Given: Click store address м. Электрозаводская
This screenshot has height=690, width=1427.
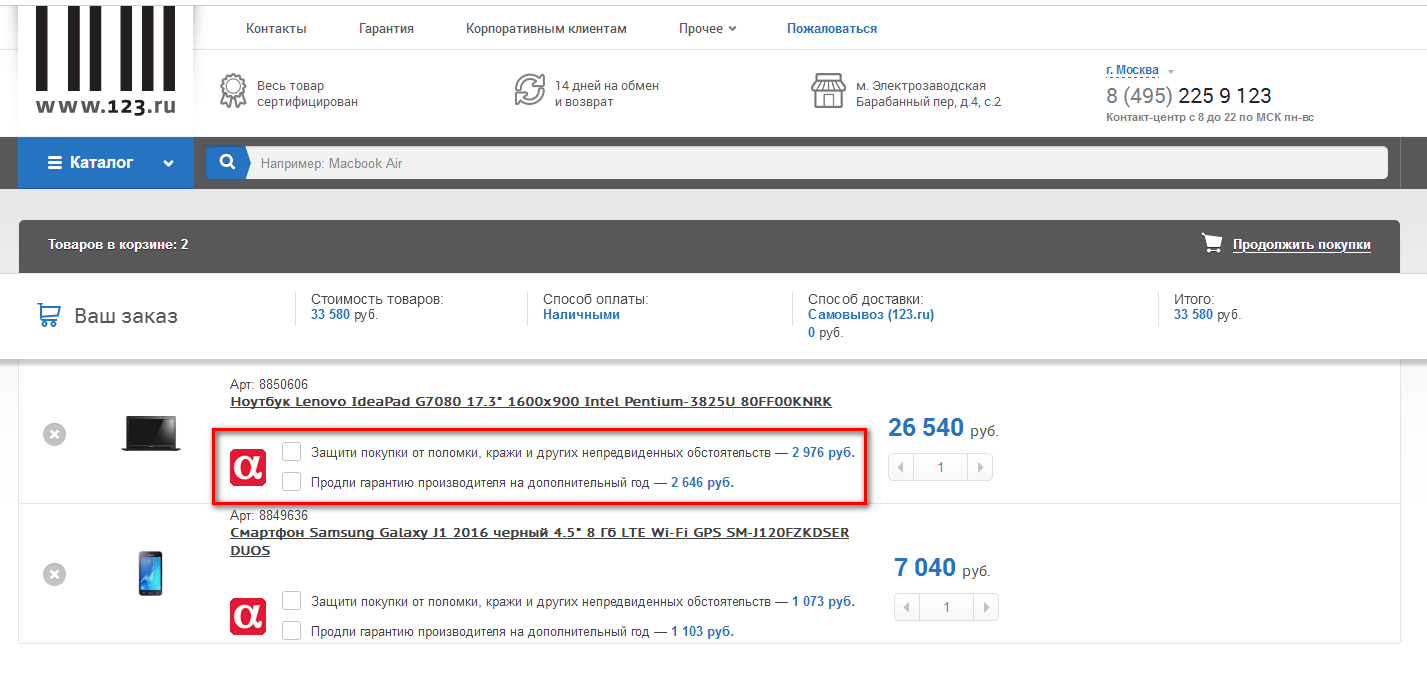Looking at the screenshot, I should click(x=929, y=94).
